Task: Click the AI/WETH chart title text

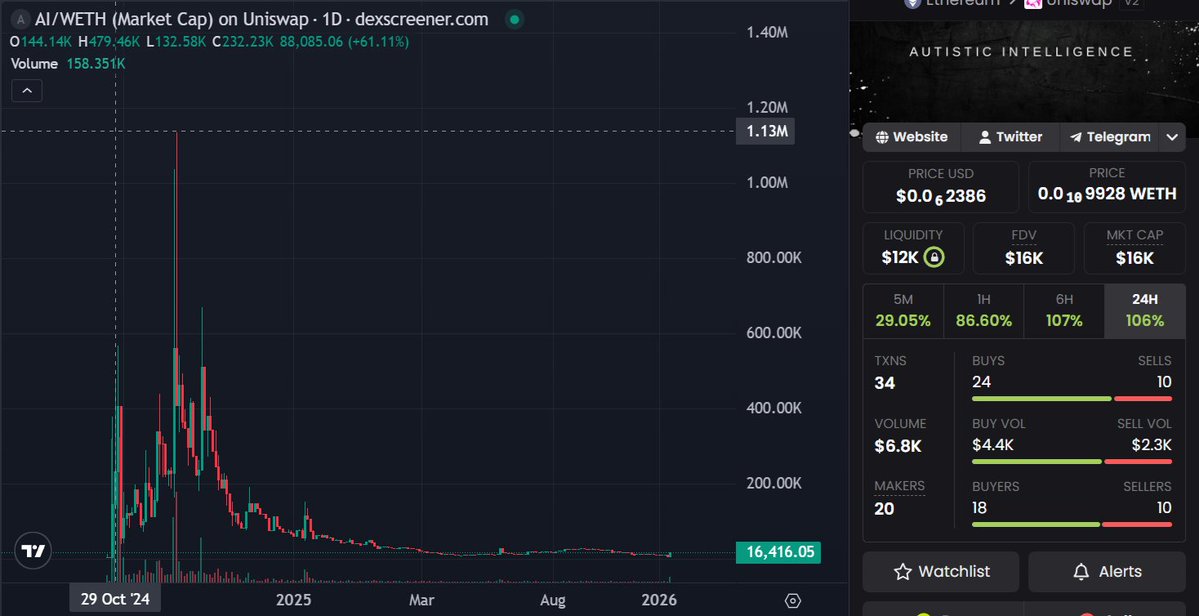Action: coord(262,20)
